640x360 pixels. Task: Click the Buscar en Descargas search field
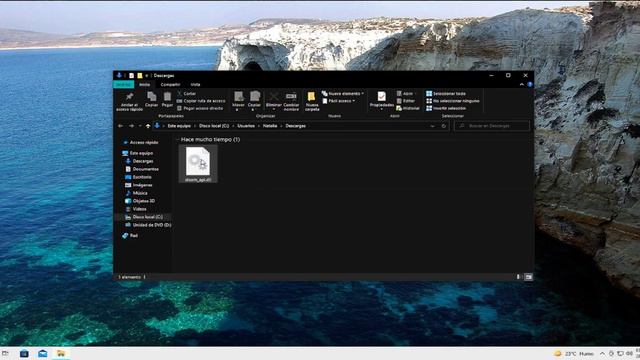click(492, 126)
